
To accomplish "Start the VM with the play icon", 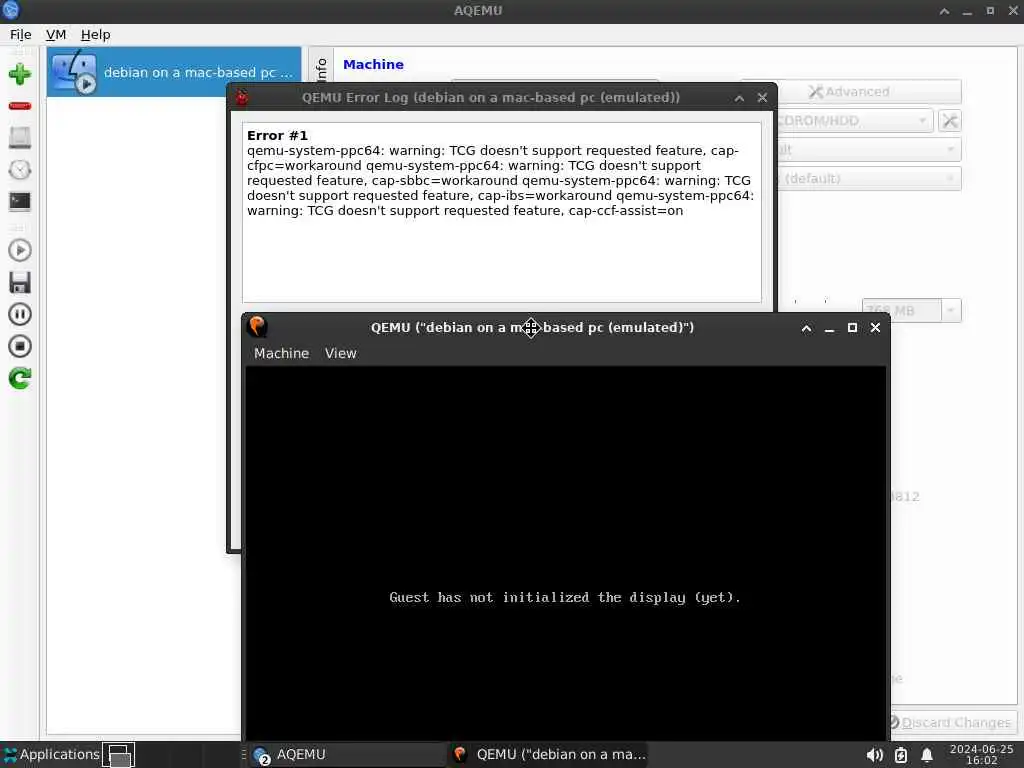I will [x=20, y=250].
